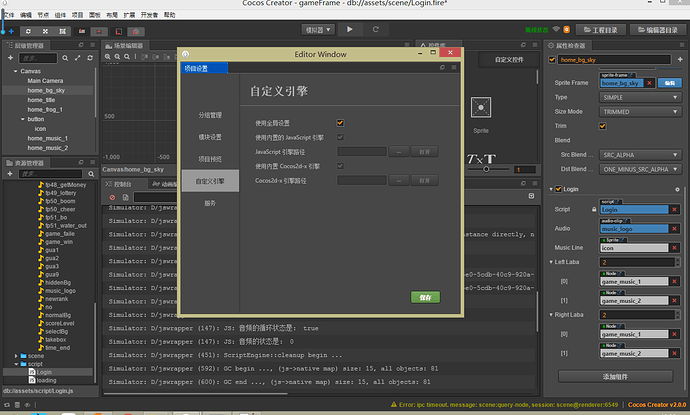Image resolution: width=690 pixels, height=415 pixels.
Task: Collapse the script folder
Action: pos(16,364)
